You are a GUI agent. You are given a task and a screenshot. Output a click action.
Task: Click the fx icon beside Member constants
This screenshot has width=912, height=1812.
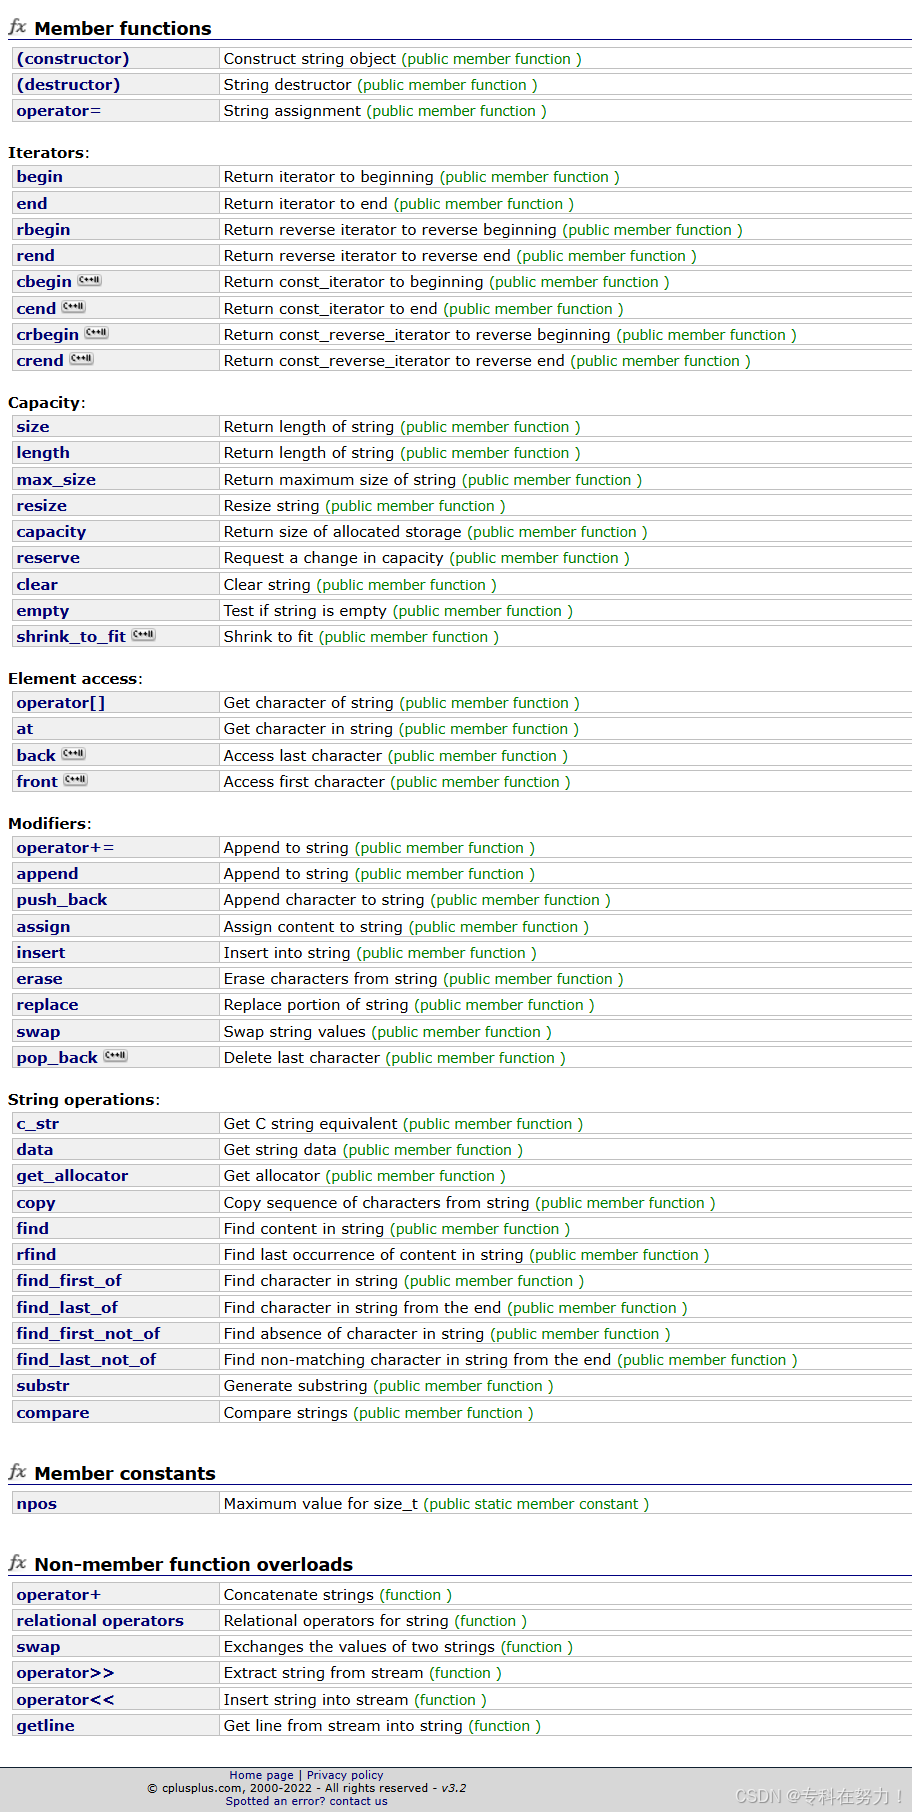[17, 1472]
